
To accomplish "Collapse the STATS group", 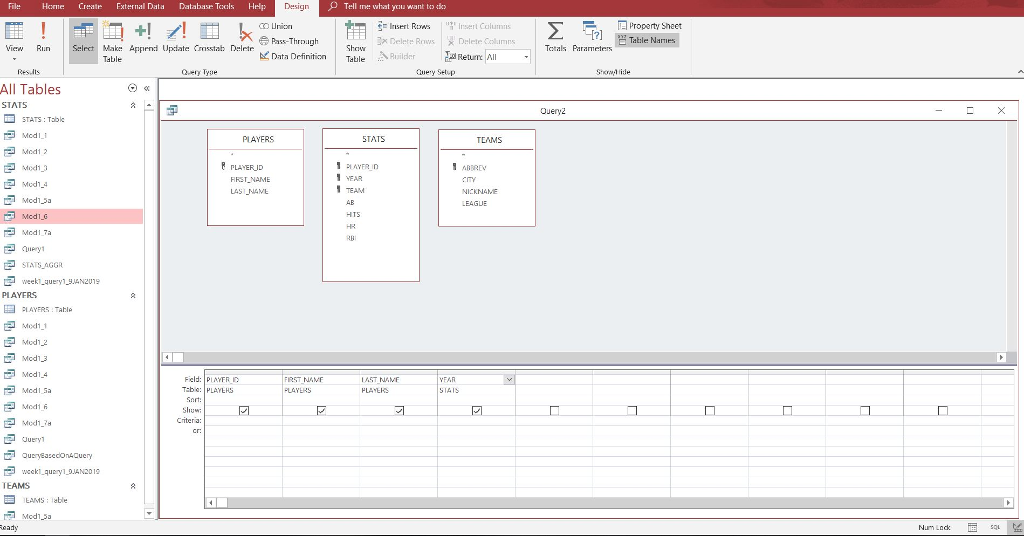I will pyautogui.click(x=133, y=105).
